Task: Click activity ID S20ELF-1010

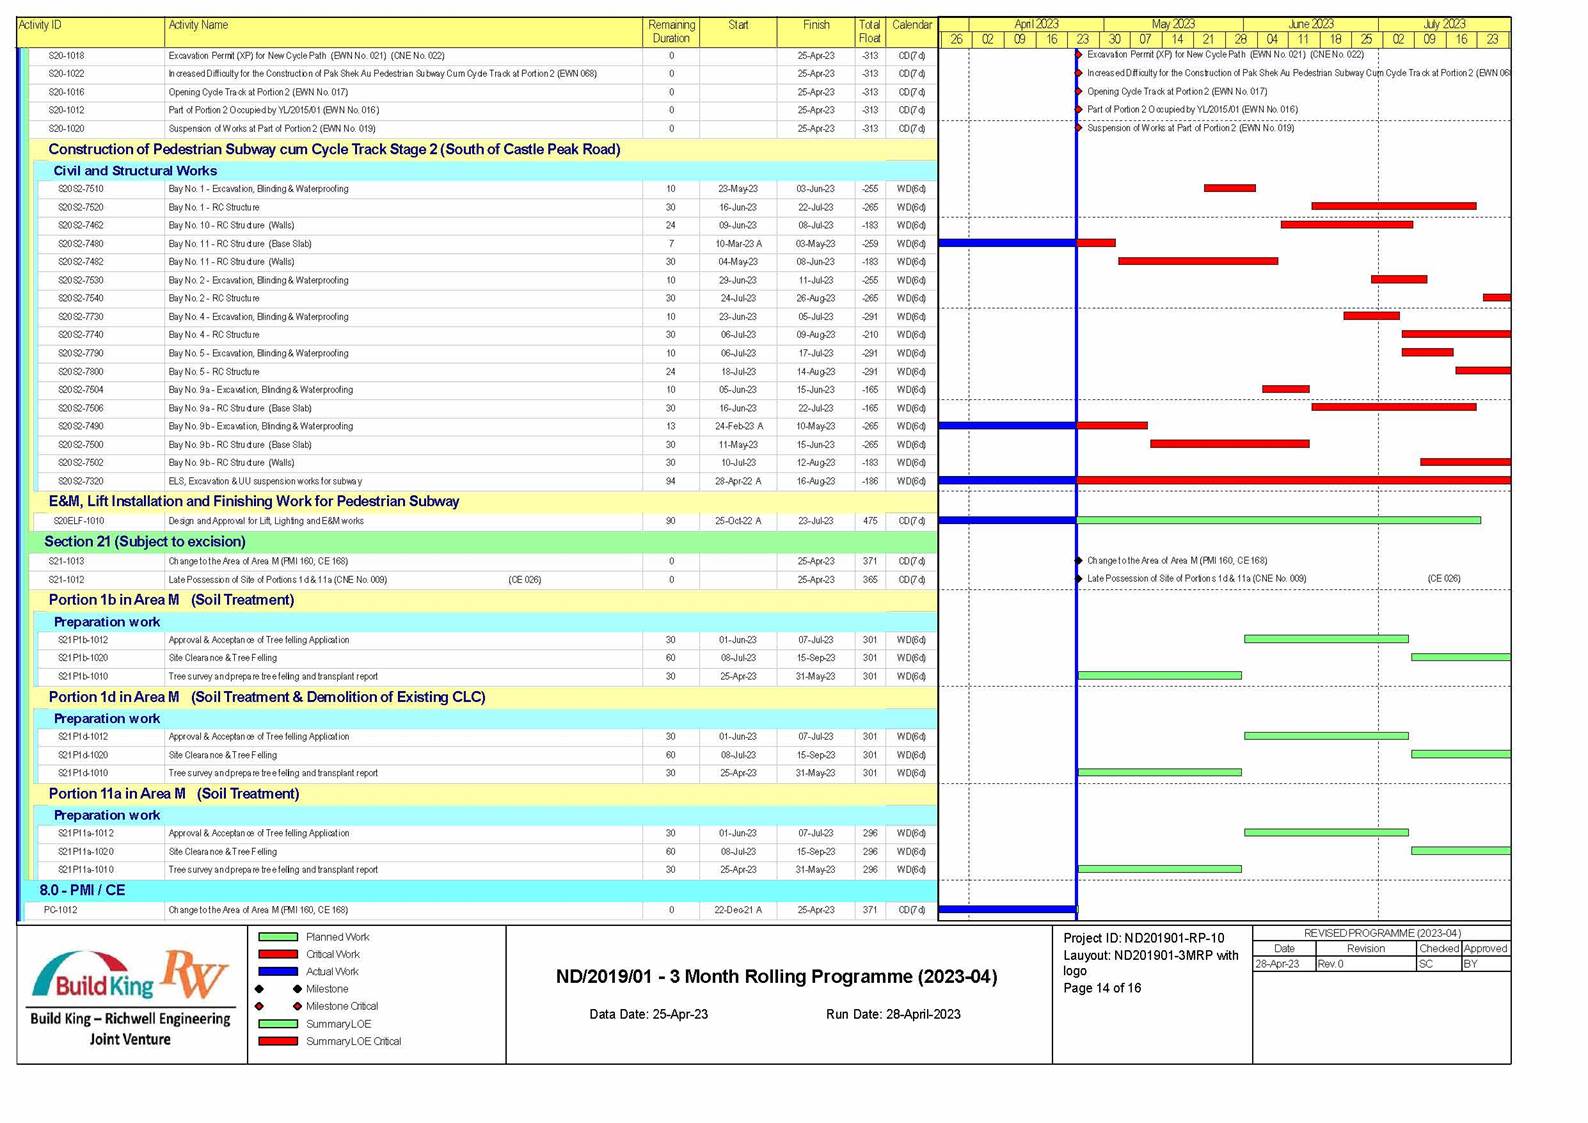Action: (x=78, y=521)
